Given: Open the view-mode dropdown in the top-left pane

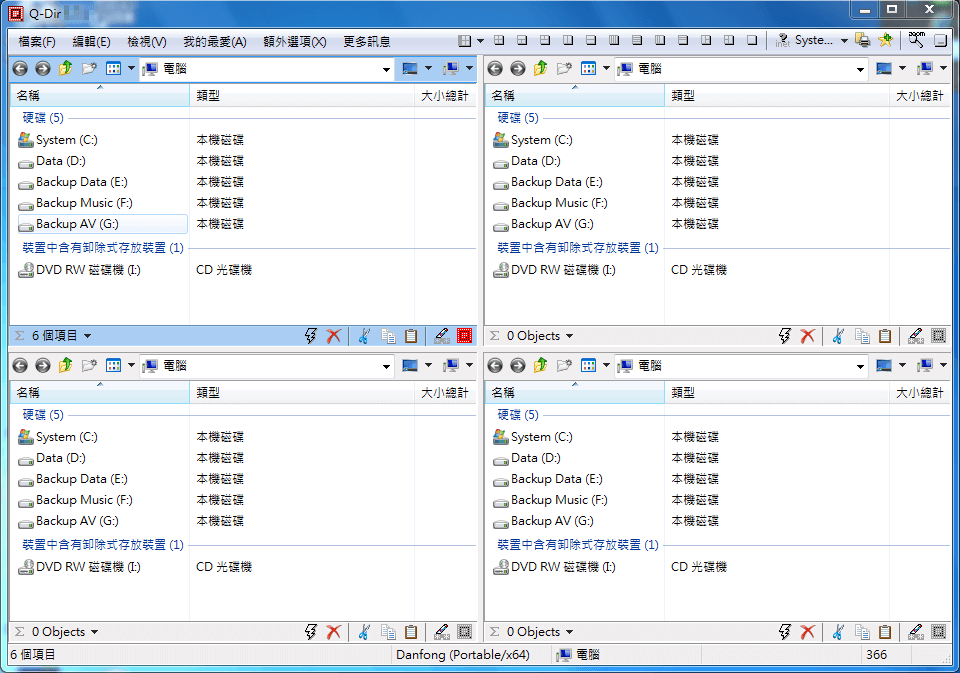Looking at the screenshot, I should [118, 69].
